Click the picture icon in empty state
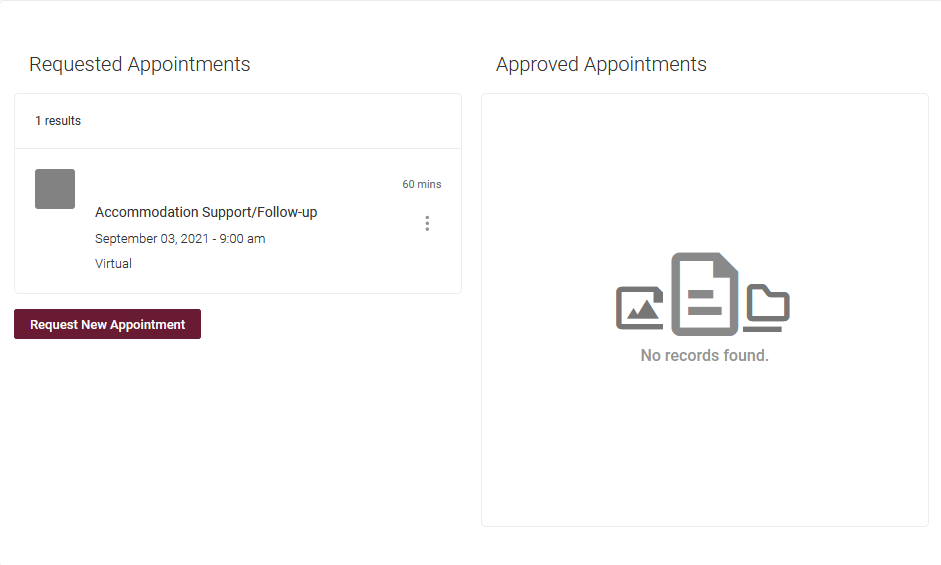The image size is (941, 565). tap(639, 308)
